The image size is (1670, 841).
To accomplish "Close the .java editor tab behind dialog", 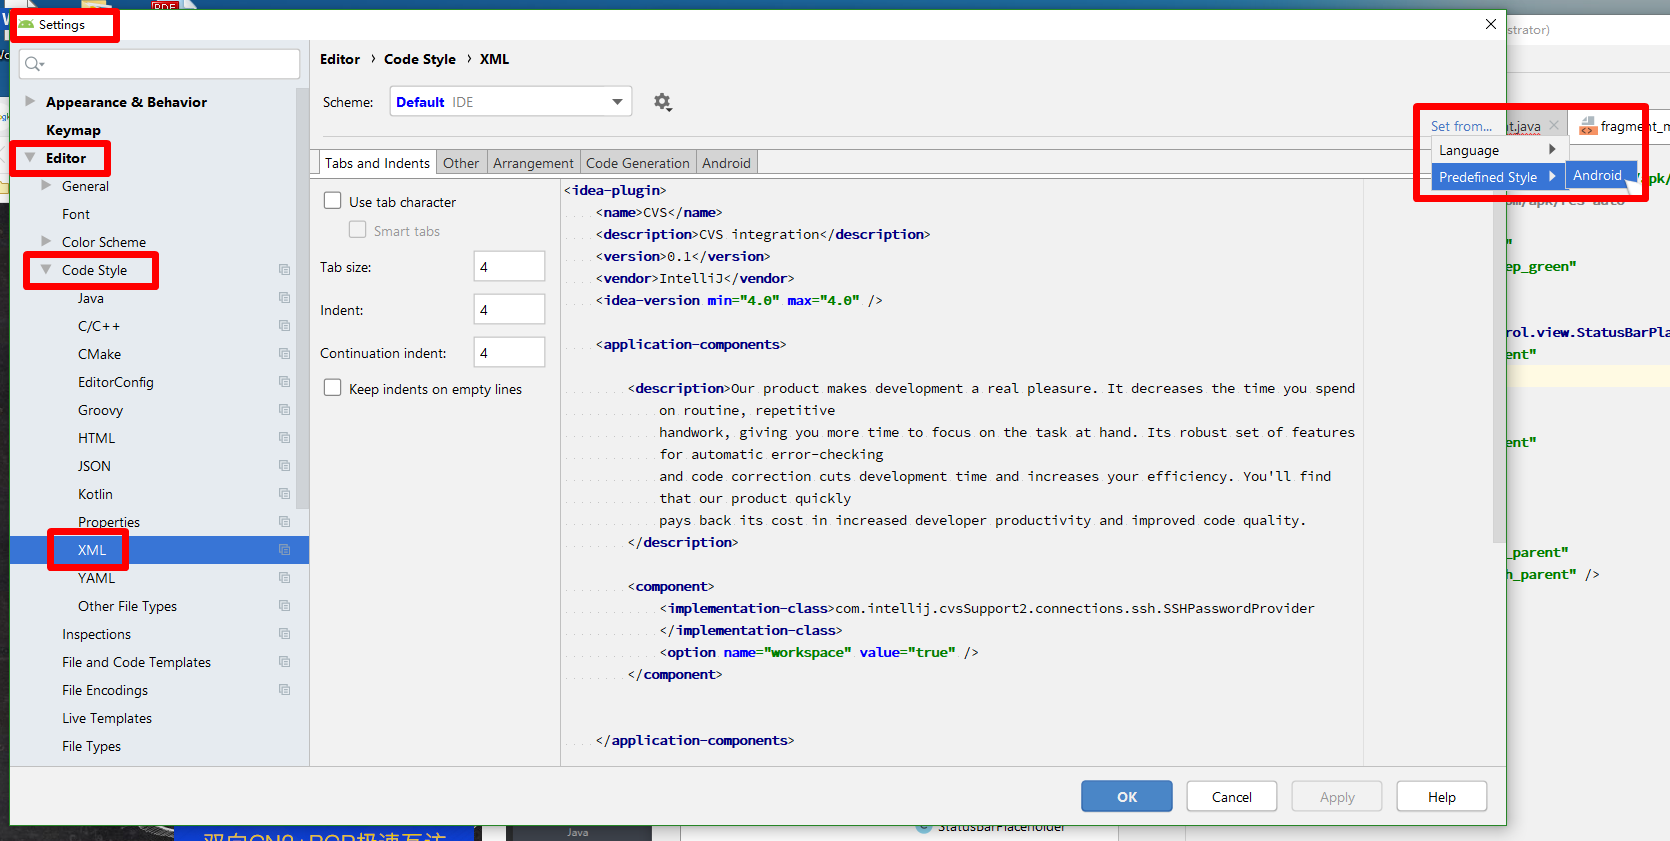I will [1554, 125].
